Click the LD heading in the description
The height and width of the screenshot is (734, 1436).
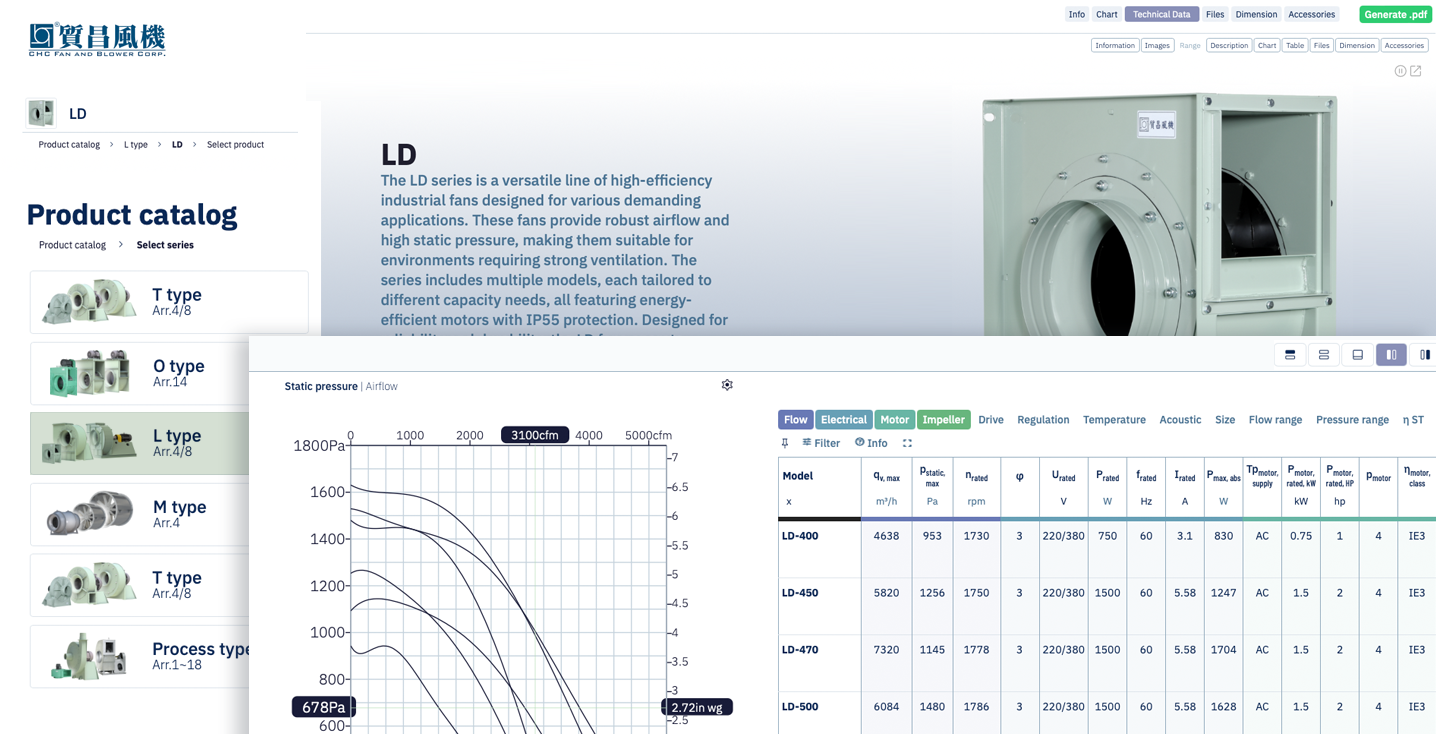(399, 155)
